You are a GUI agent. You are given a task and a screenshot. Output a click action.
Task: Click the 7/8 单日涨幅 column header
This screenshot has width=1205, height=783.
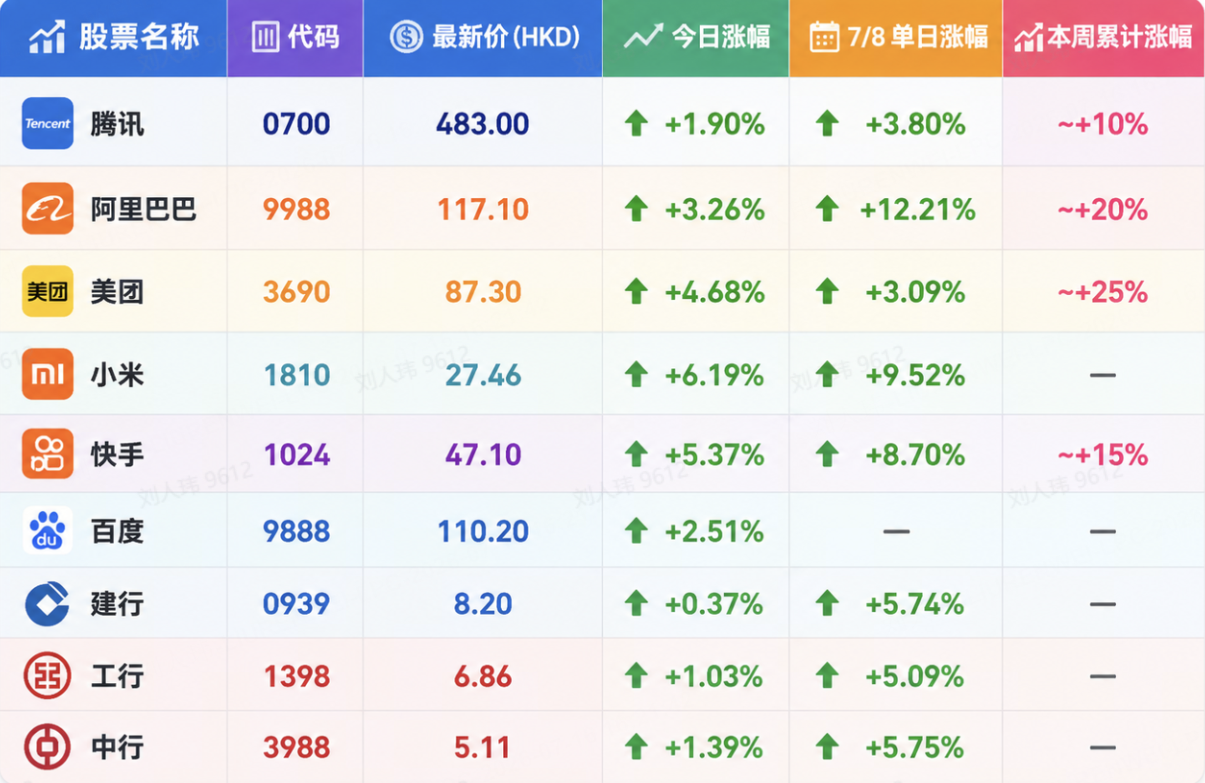click(x=896, y=38)
